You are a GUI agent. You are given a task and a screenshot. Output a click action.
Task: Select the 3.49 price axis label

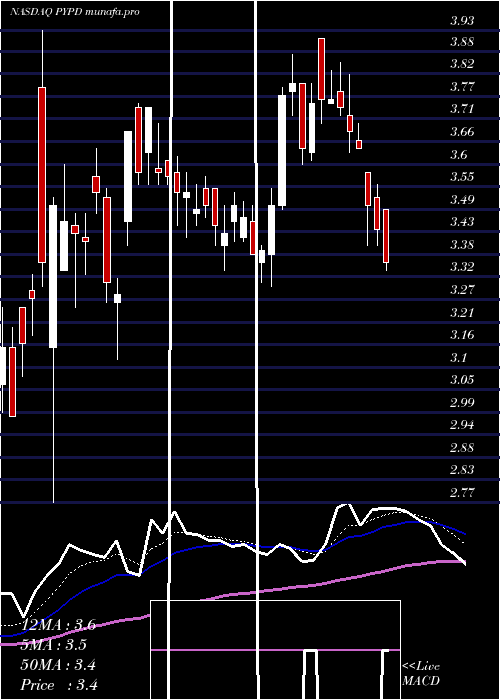click(x=462, y=200)
